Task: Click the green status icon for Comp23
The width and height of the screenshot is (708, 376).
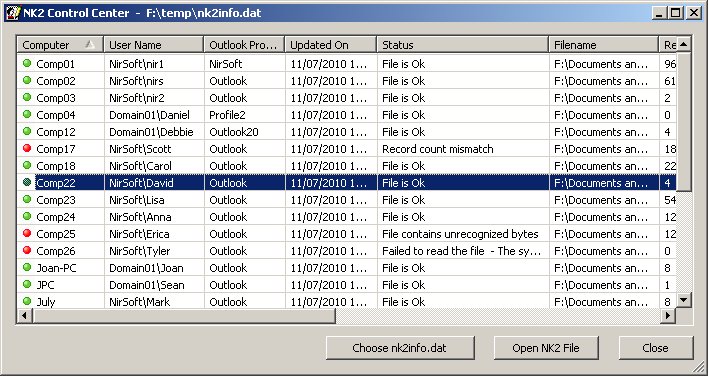Action: 27,199
